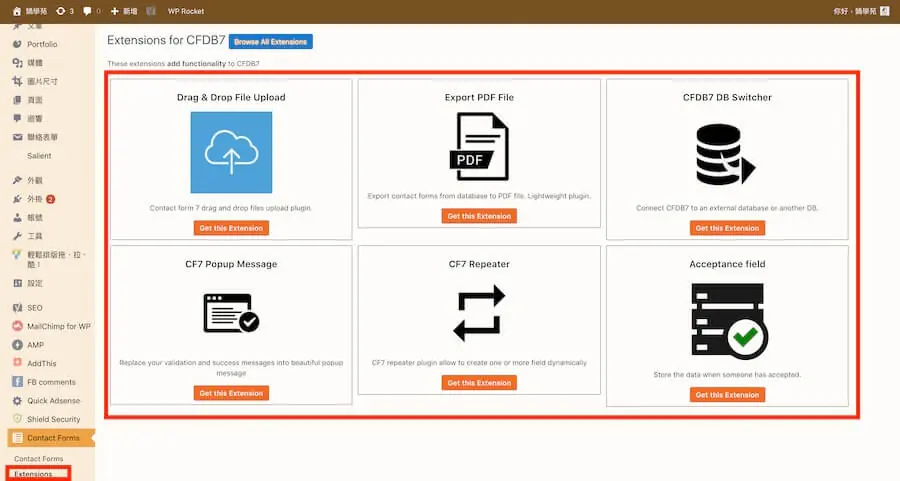Open the Portfolio sidebar menu
This screenshot has height=481, width=900.
pyautogui.click(x=42, y=44)
